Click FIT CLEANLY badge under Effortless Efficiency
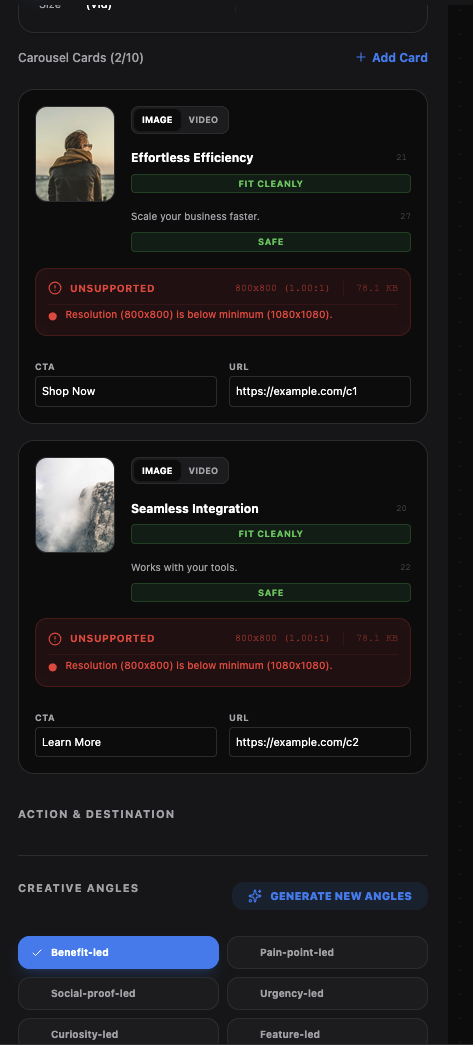Viewport: 473px width, 1045px height. coord(270,183)
